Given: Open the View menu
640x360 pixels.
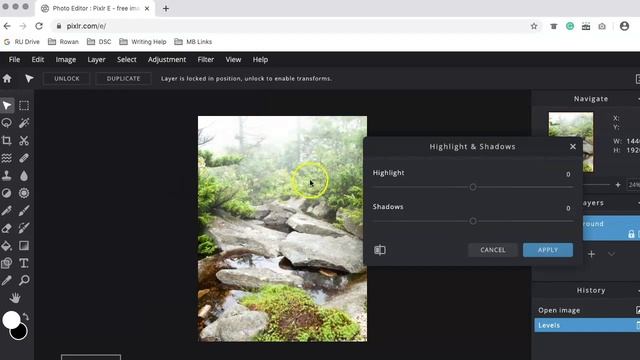Looking at the screenshot, I should (x=233, y=60).
